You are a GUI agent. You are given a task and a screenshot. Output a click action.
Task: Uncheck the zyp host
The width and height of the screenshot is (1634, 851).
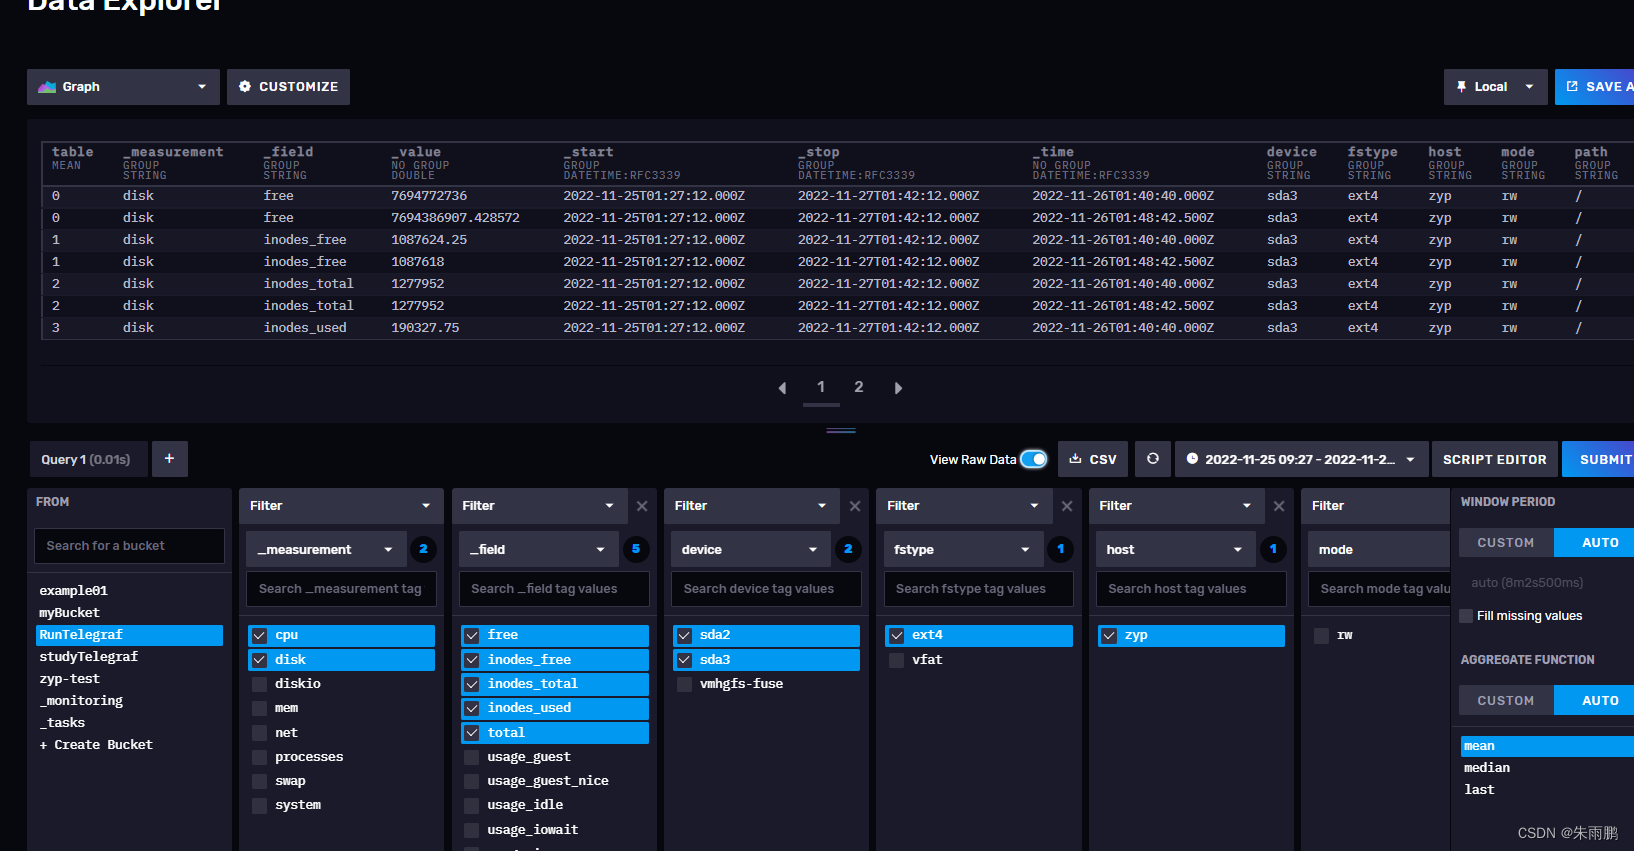(1191, 635)
